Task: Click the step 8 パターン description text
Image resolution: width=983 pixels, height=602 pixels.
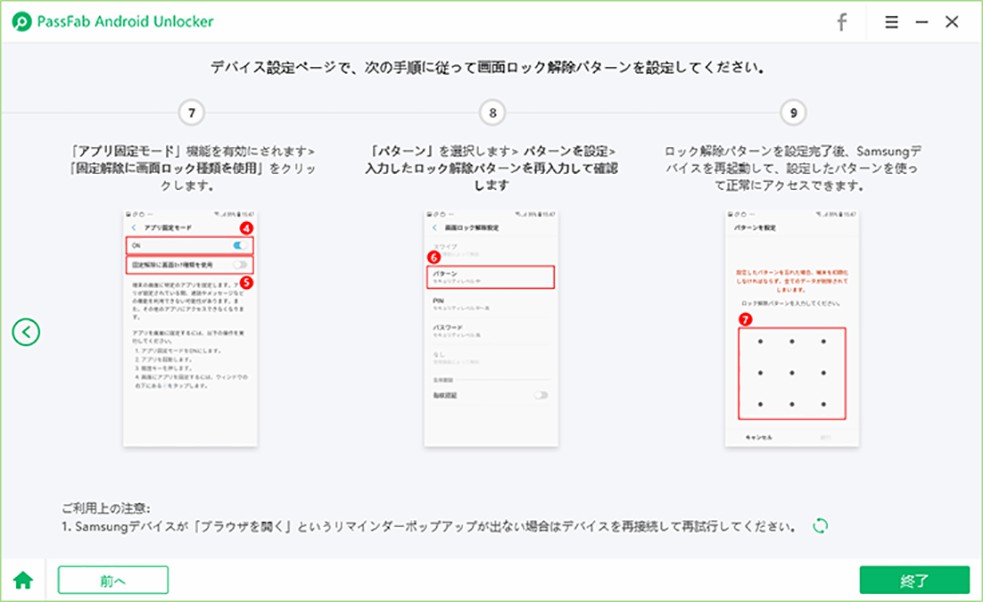Action: pos(492,168)
